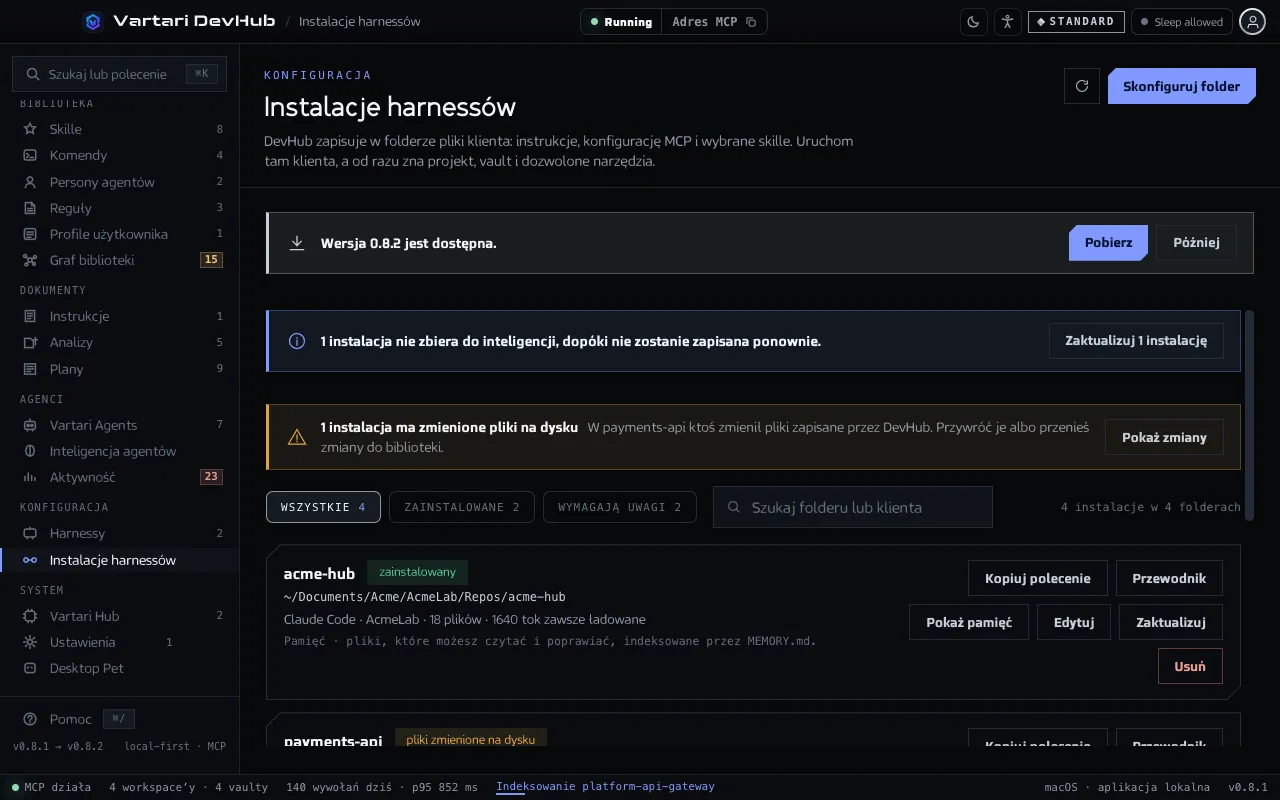Click Usuń for acme-hub
1280x800 pixels.
[x=1190, y=666]
